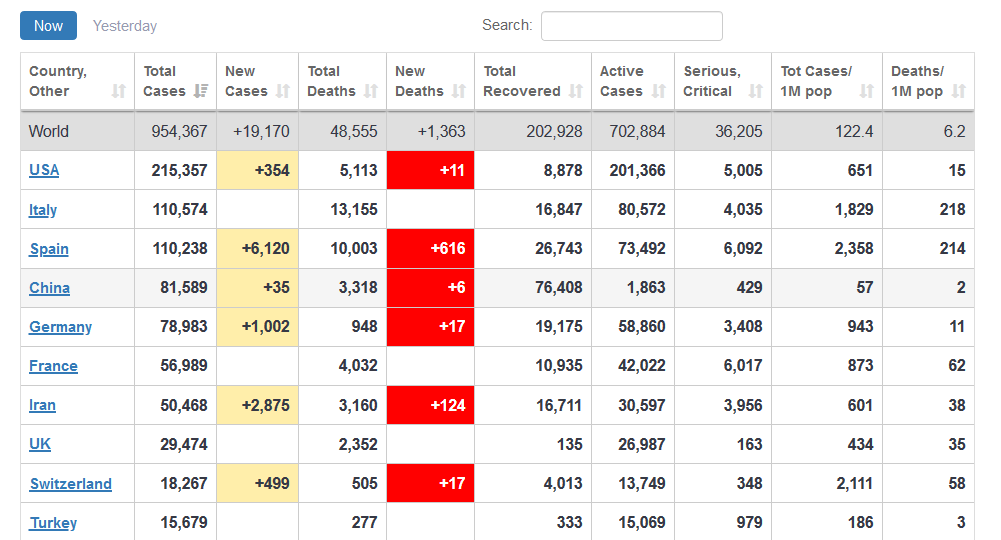The width and height of the screenshot is (1001, 540).
Task: Click Deaths/1M pop sort icon
Action: [x=959, y=91]
